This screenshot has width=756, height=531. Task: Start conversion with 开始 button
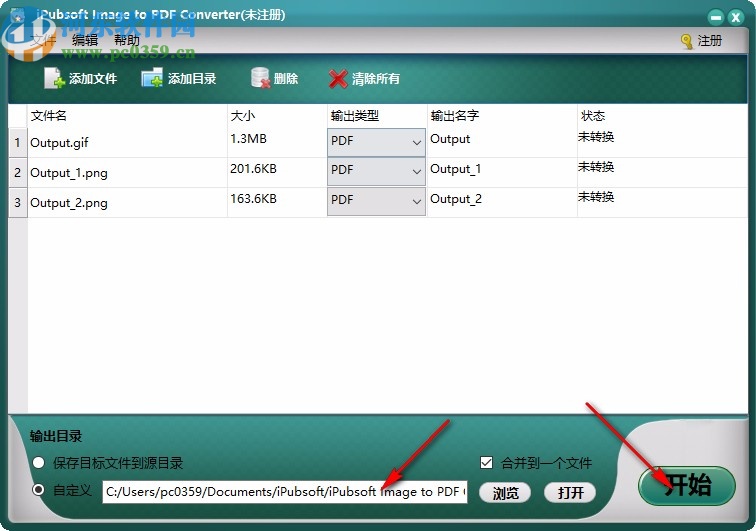tap(687, 485)
